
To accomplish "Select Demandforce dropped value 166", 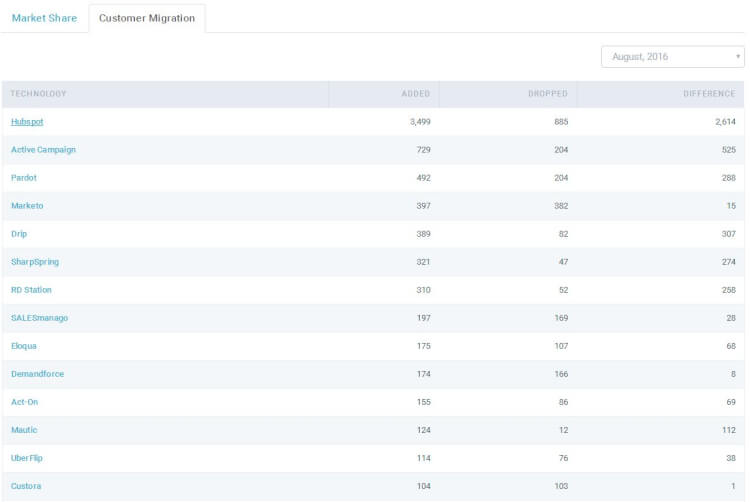I will pos(561,374).
